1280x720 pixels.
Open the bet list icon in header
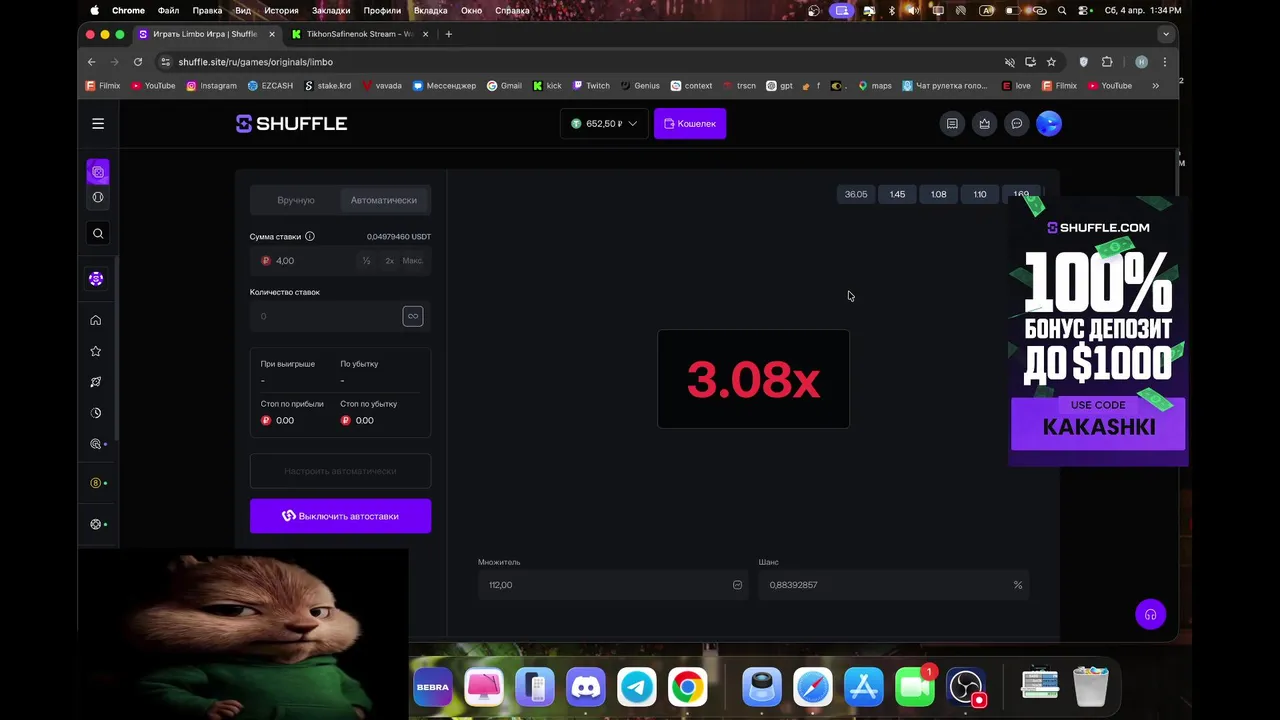pyautogui.click(x=952, y=124)
